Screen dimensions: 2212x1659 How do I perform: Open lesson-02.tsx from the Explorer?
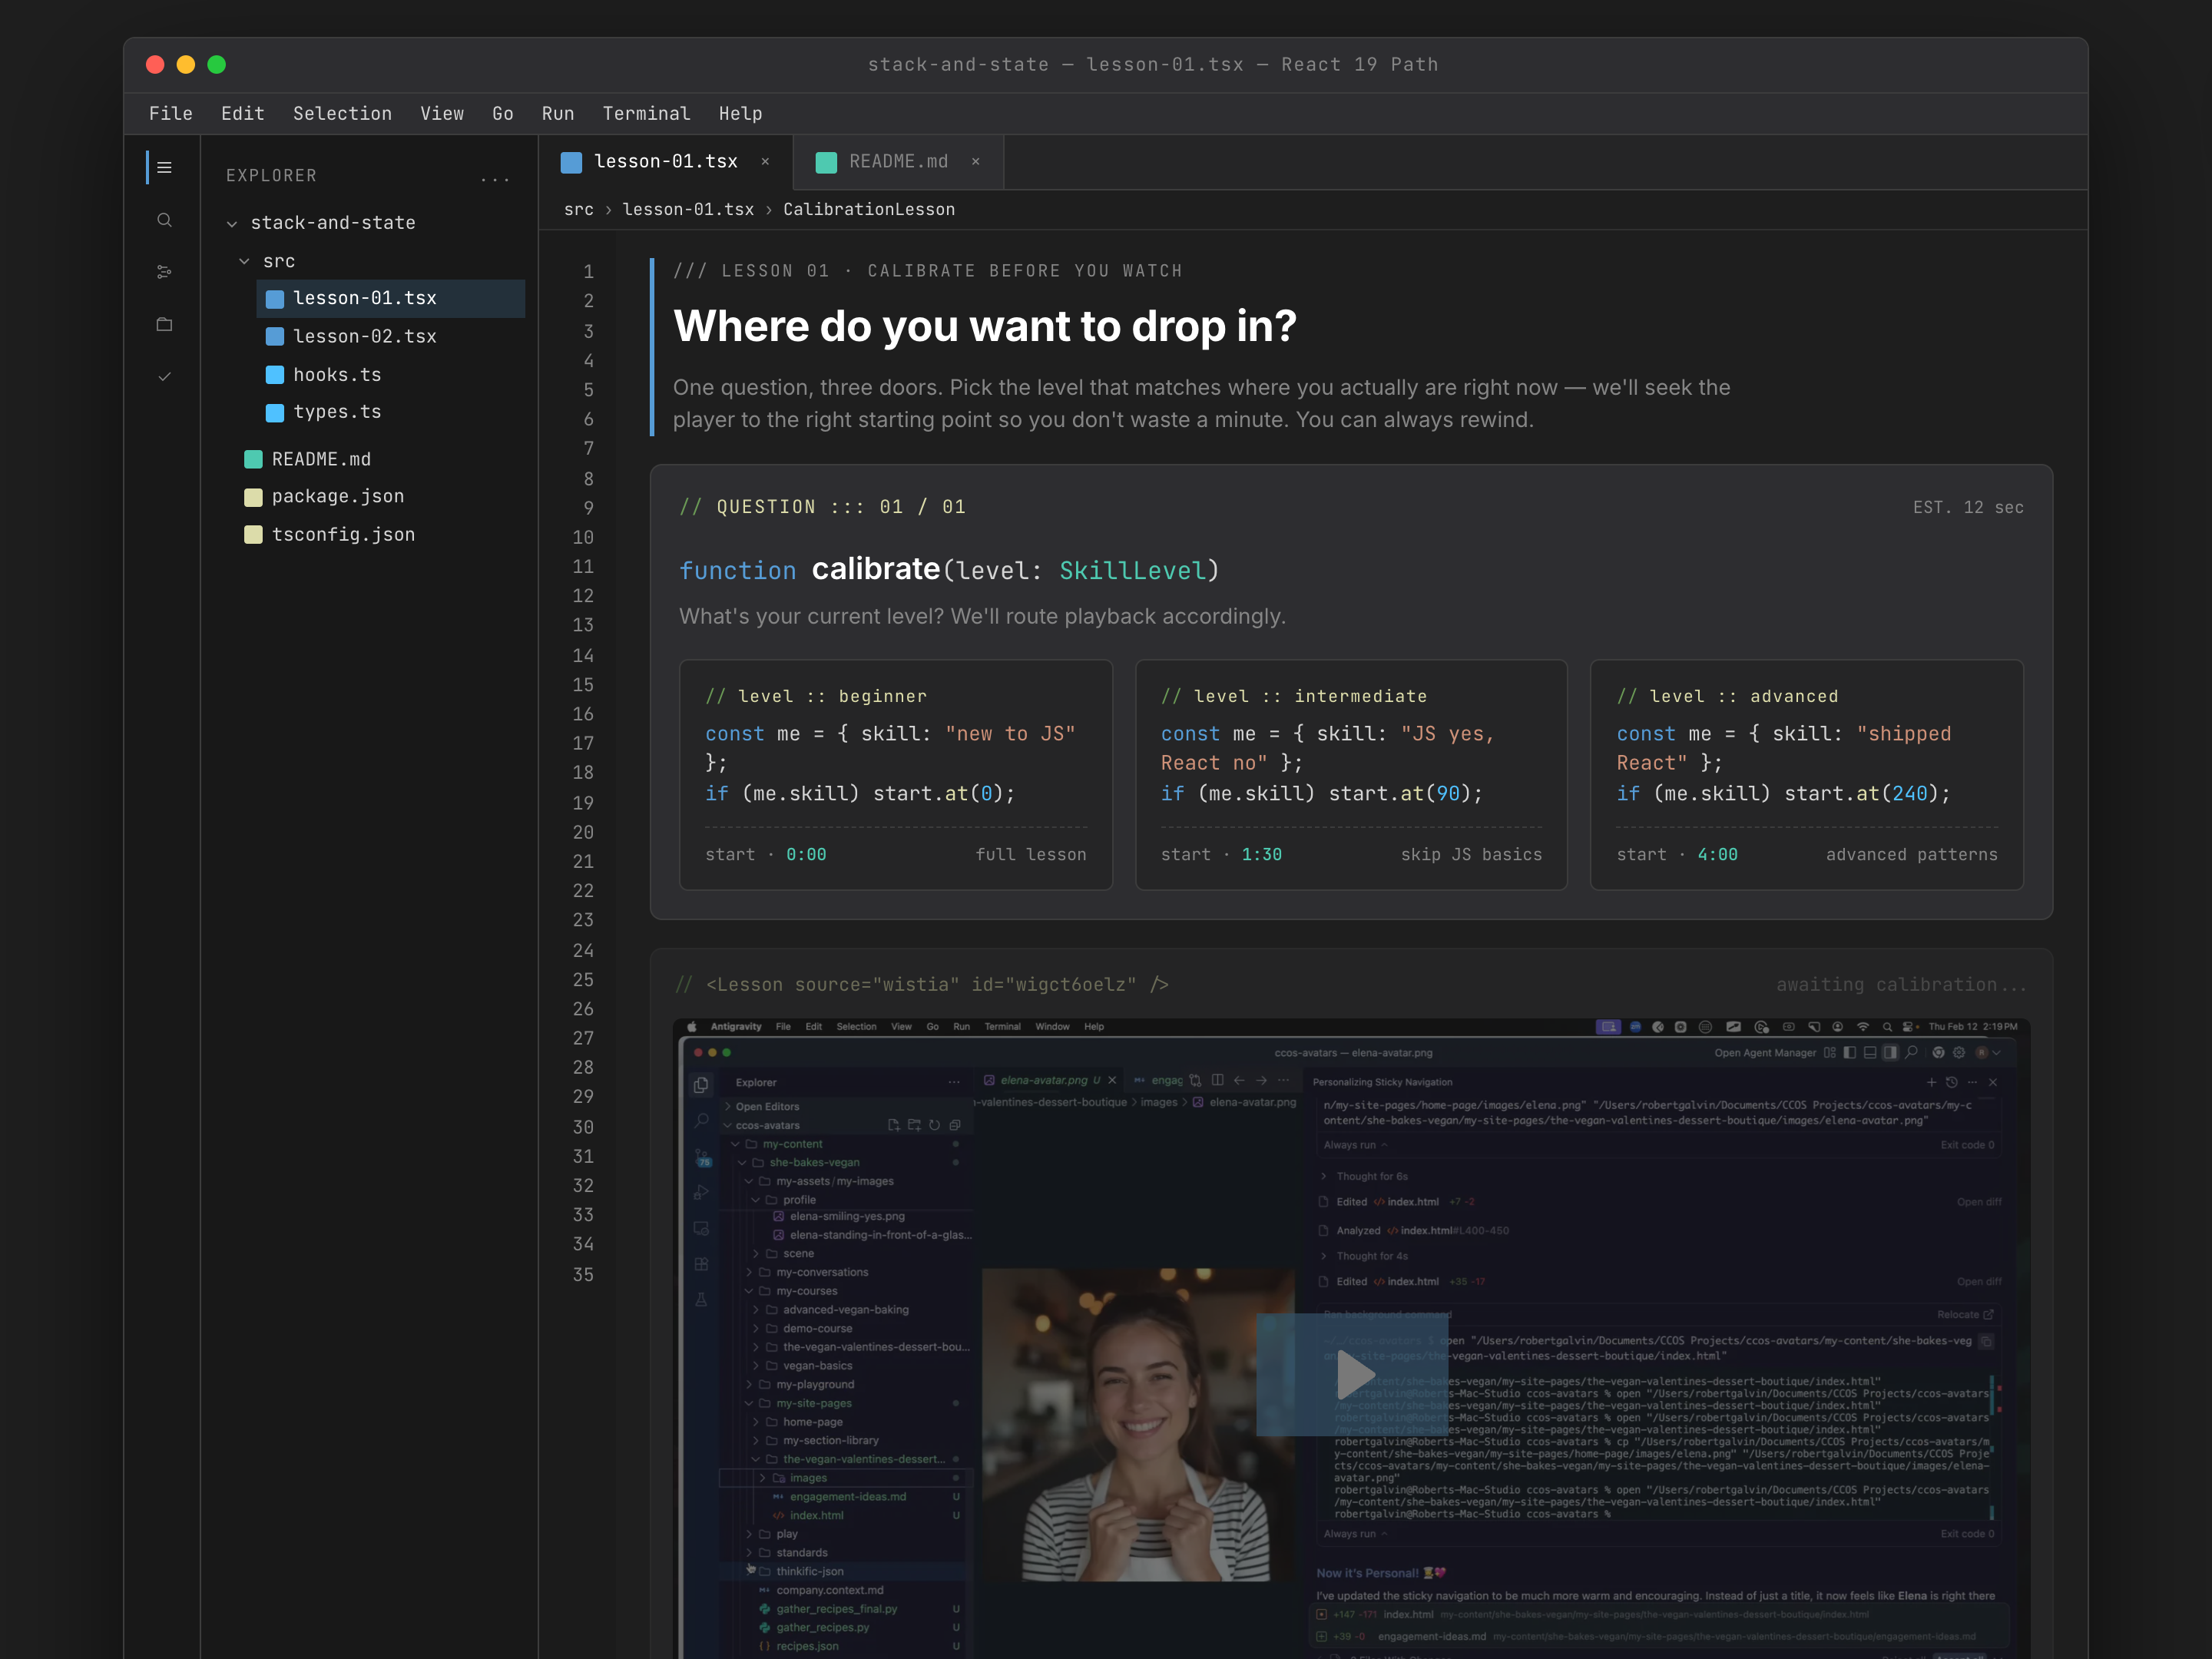pyautogui.click(x=390, y=337)
